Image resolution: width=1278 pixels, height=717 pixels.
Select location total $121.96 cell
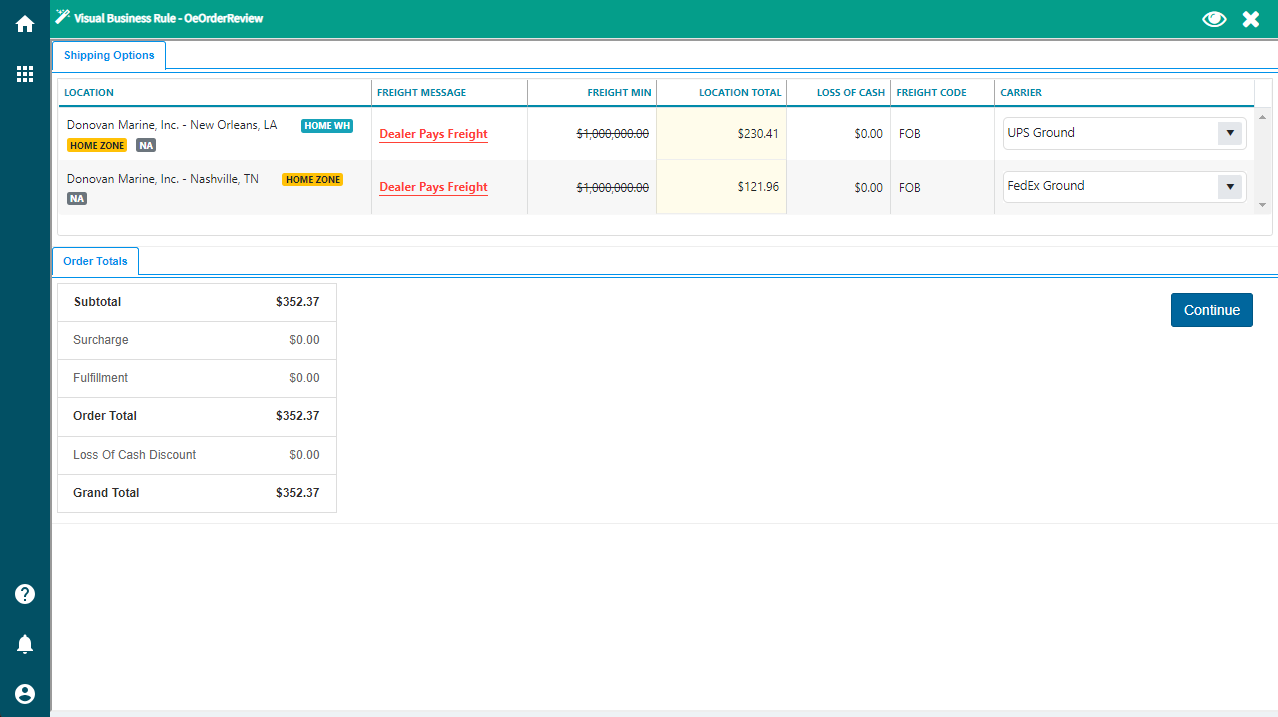[x=721, y=187]
